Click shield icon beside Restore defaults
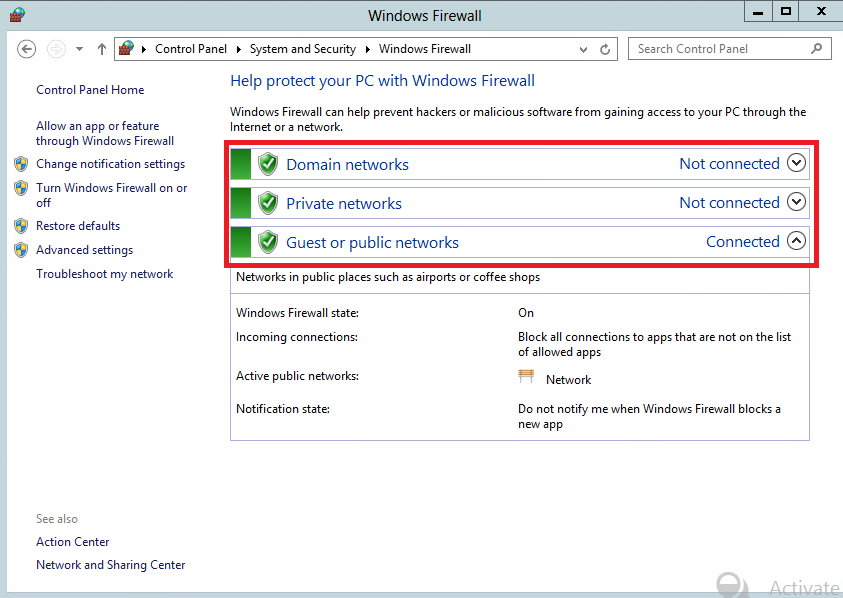The image size is (843, 598). click(21, 226)
